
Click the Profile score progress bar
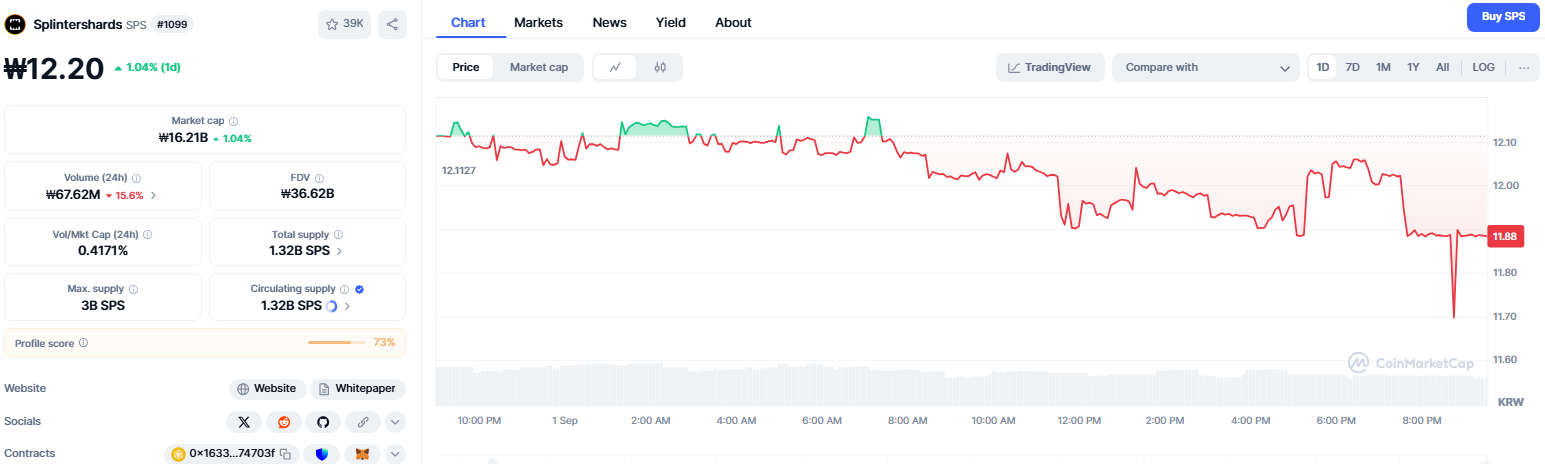[x=337, y=343]
